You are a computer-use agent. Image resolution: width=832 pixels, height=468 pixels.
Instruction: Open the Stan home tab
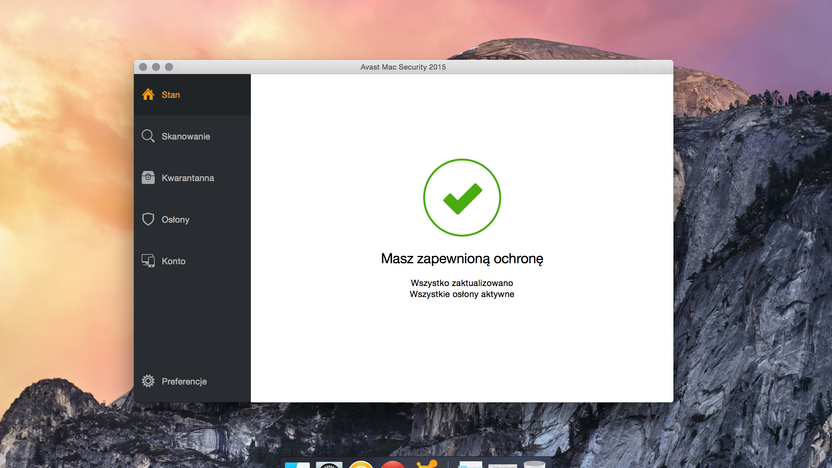[x=192, y=94]
